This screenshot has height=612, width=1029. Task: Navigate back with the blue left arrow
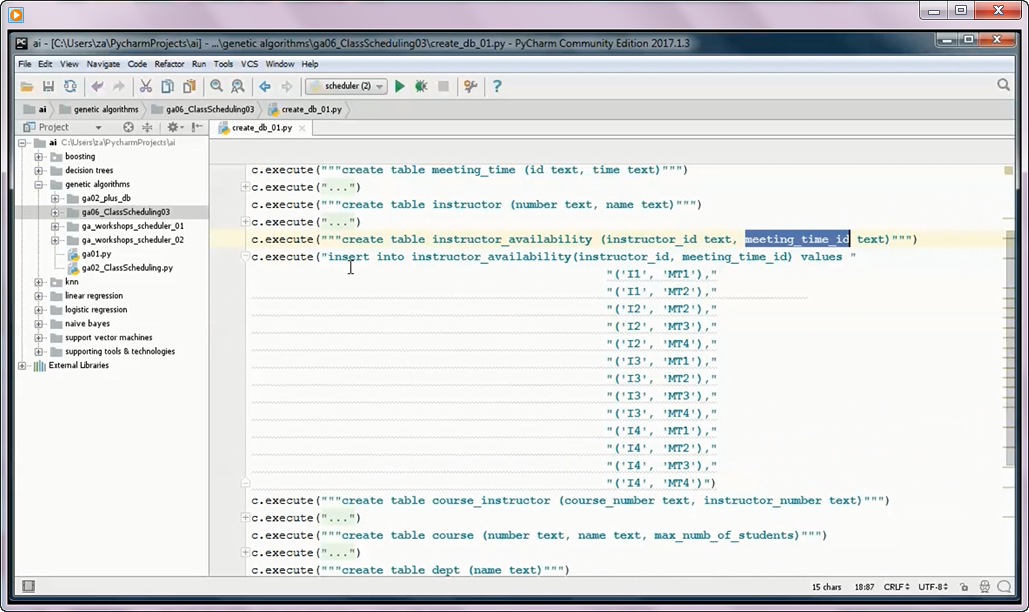[x=265, y=86]
